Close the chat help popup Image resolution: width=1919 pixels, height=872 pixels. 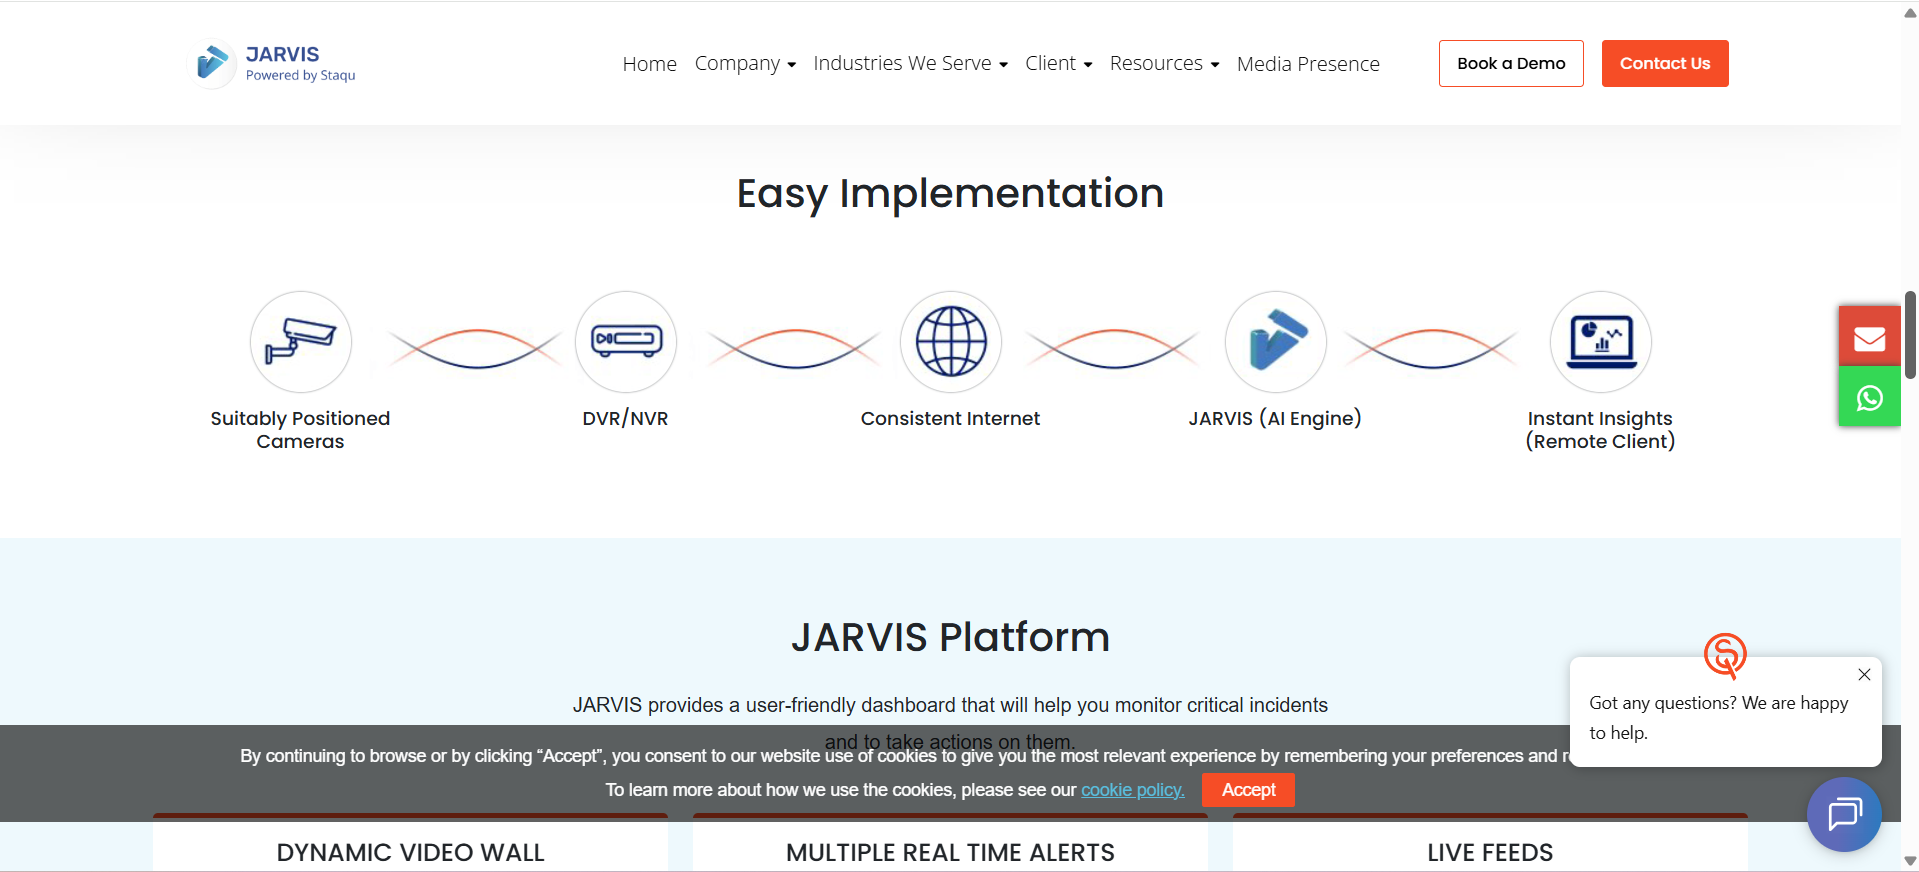pos(1864,675)
